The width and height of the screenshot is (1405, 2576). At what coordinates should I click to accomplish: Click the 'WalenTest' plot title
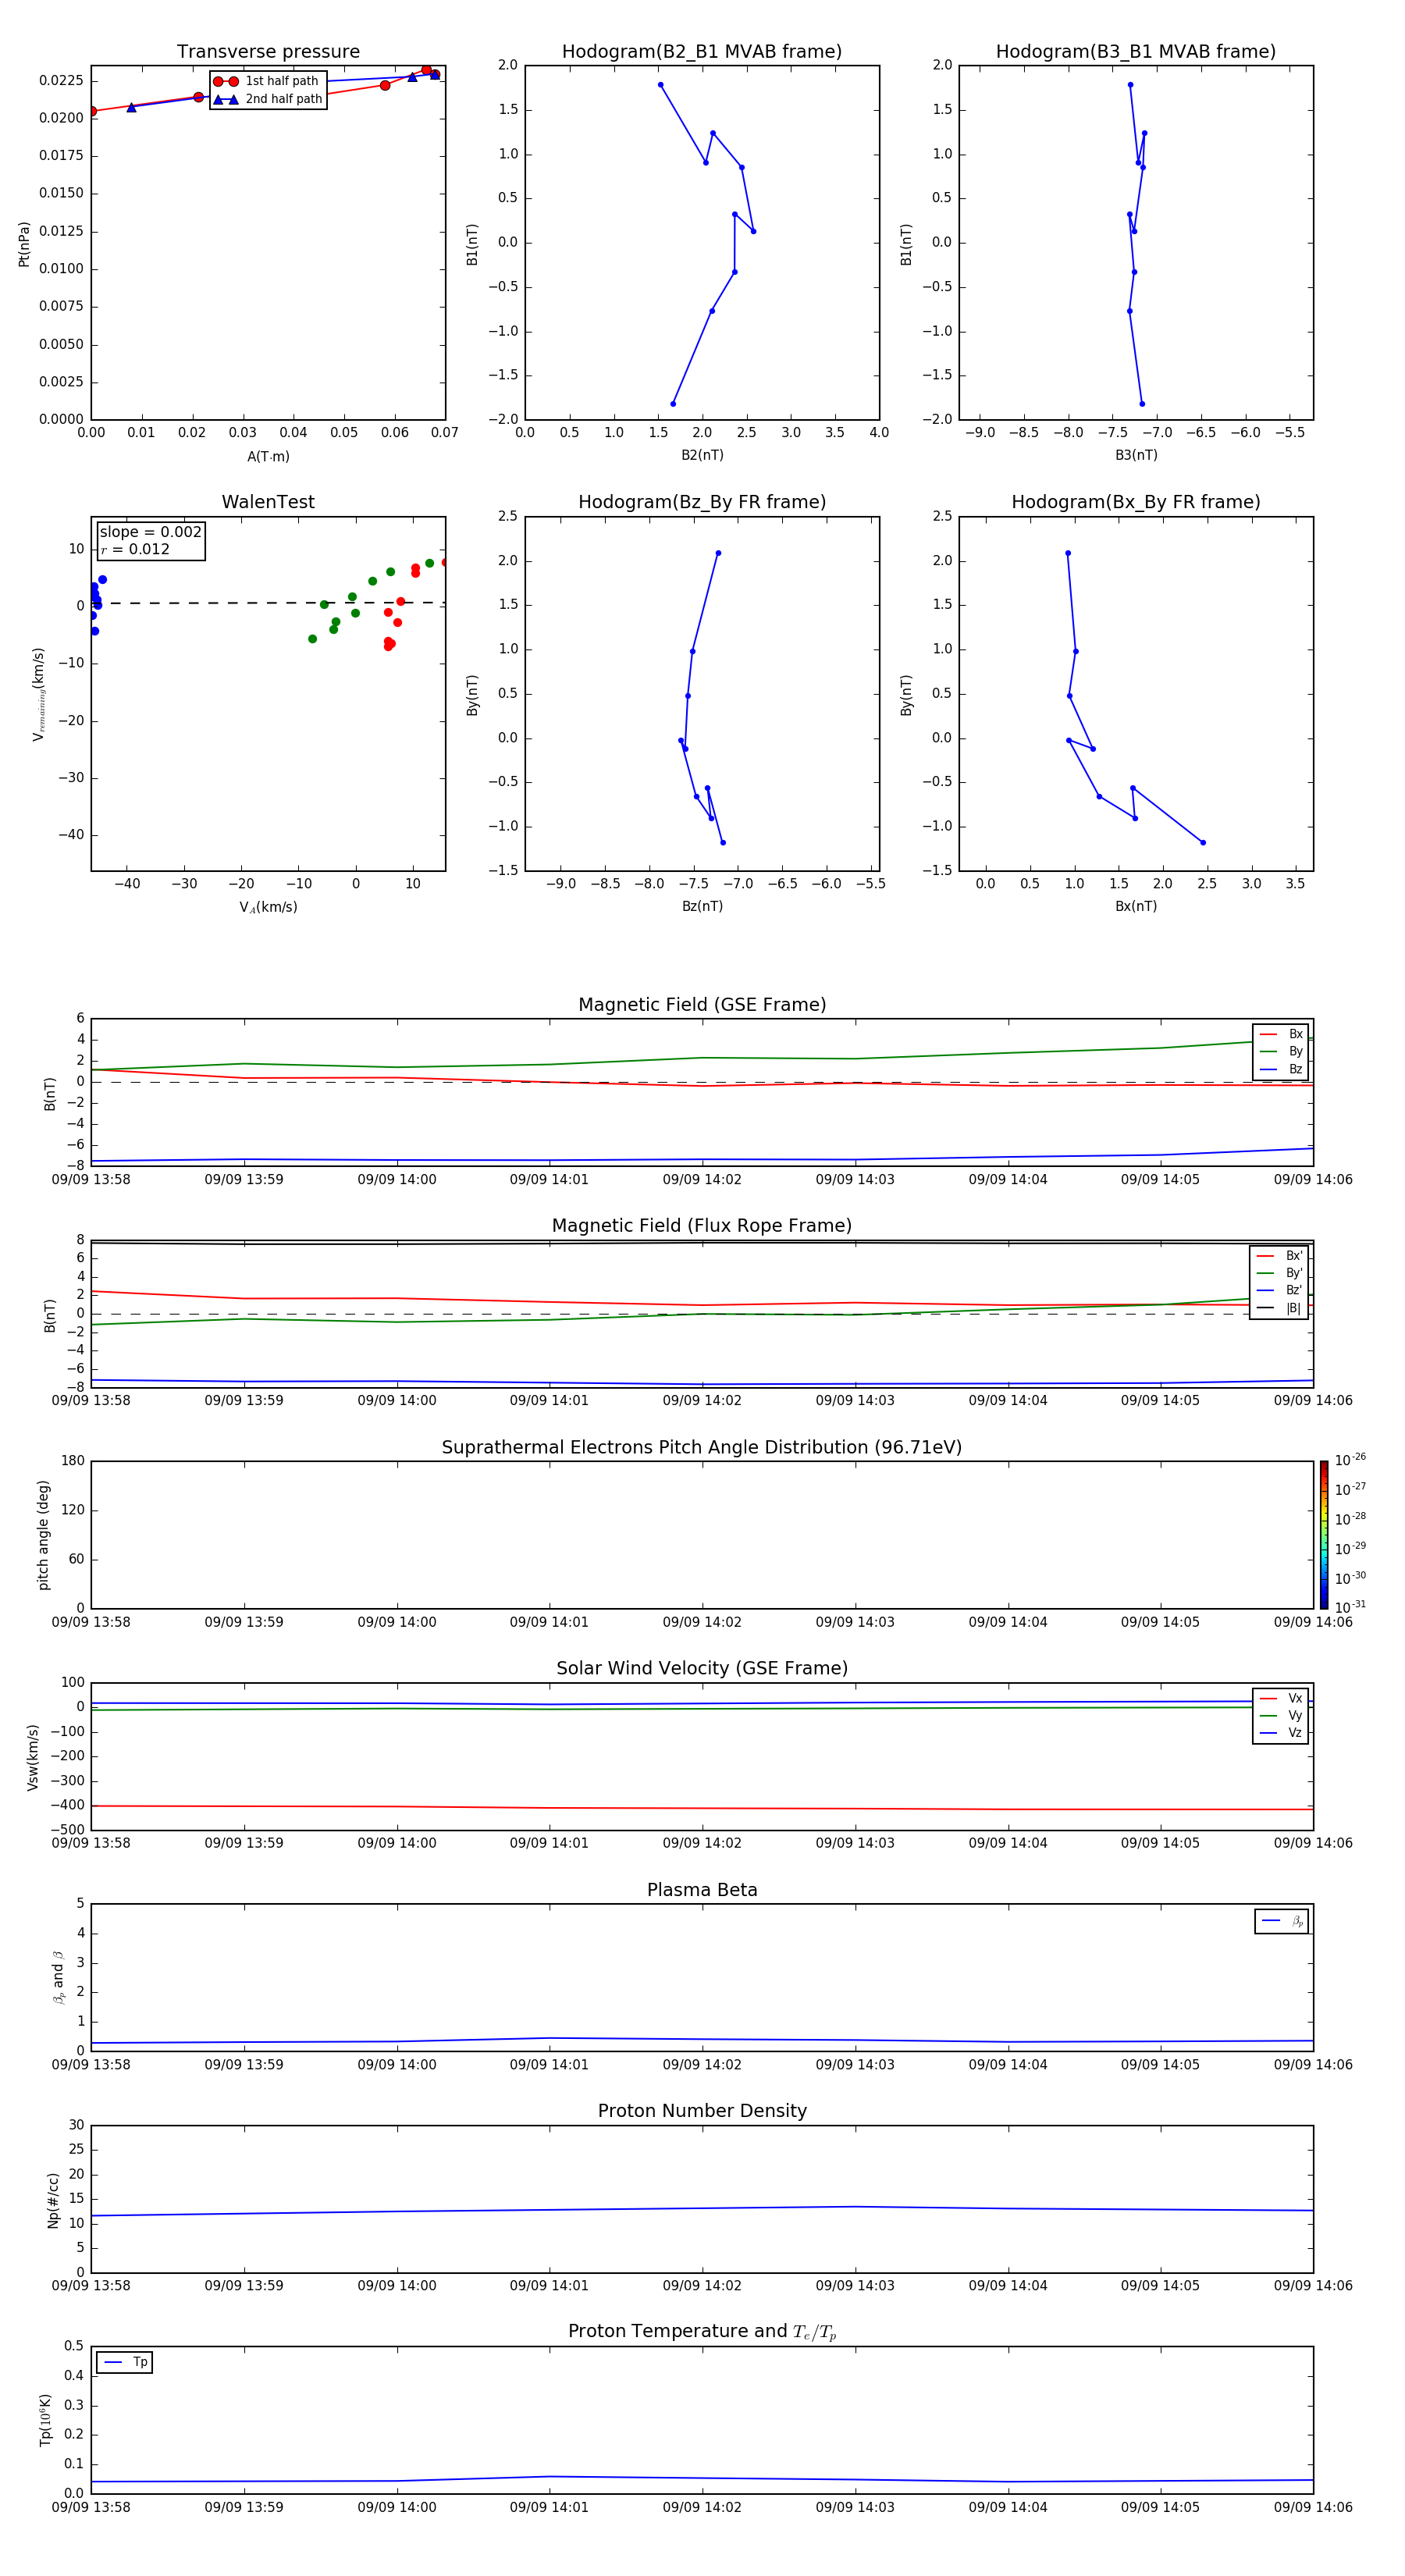[268, 502]
